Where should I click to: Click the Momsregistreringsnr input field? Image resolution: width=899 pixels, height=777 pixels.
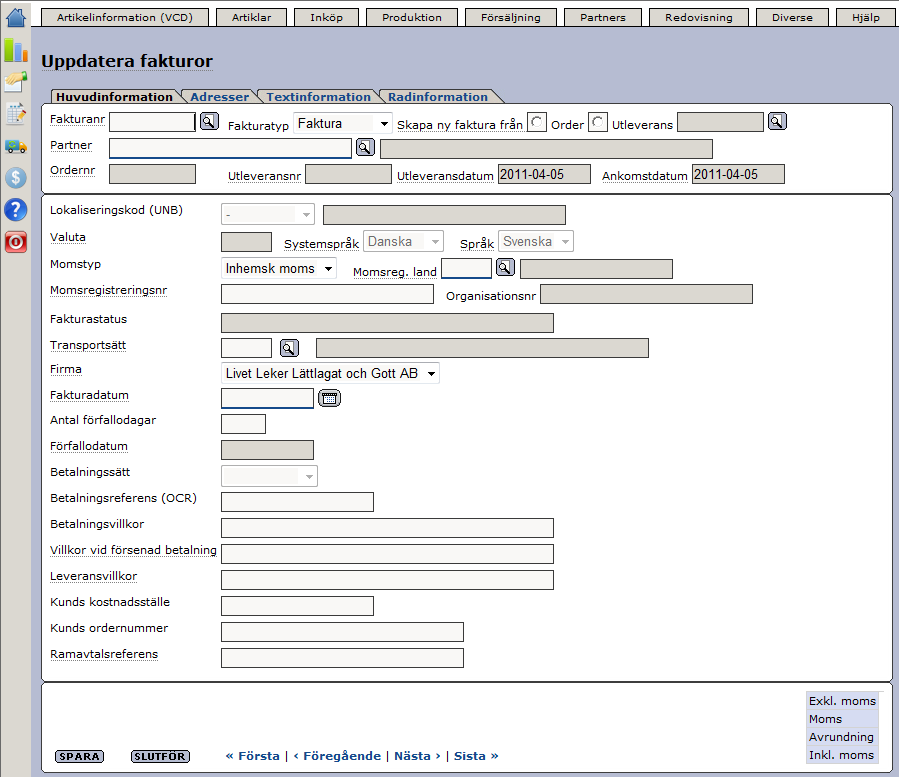coord(327,294)
